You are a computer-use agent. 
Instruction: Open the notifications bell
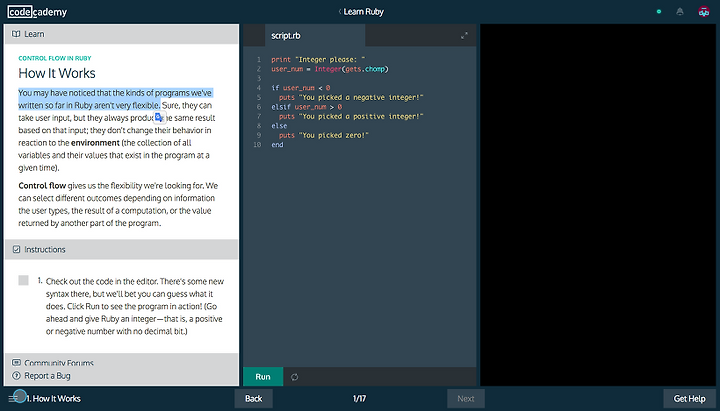(680, 12)
